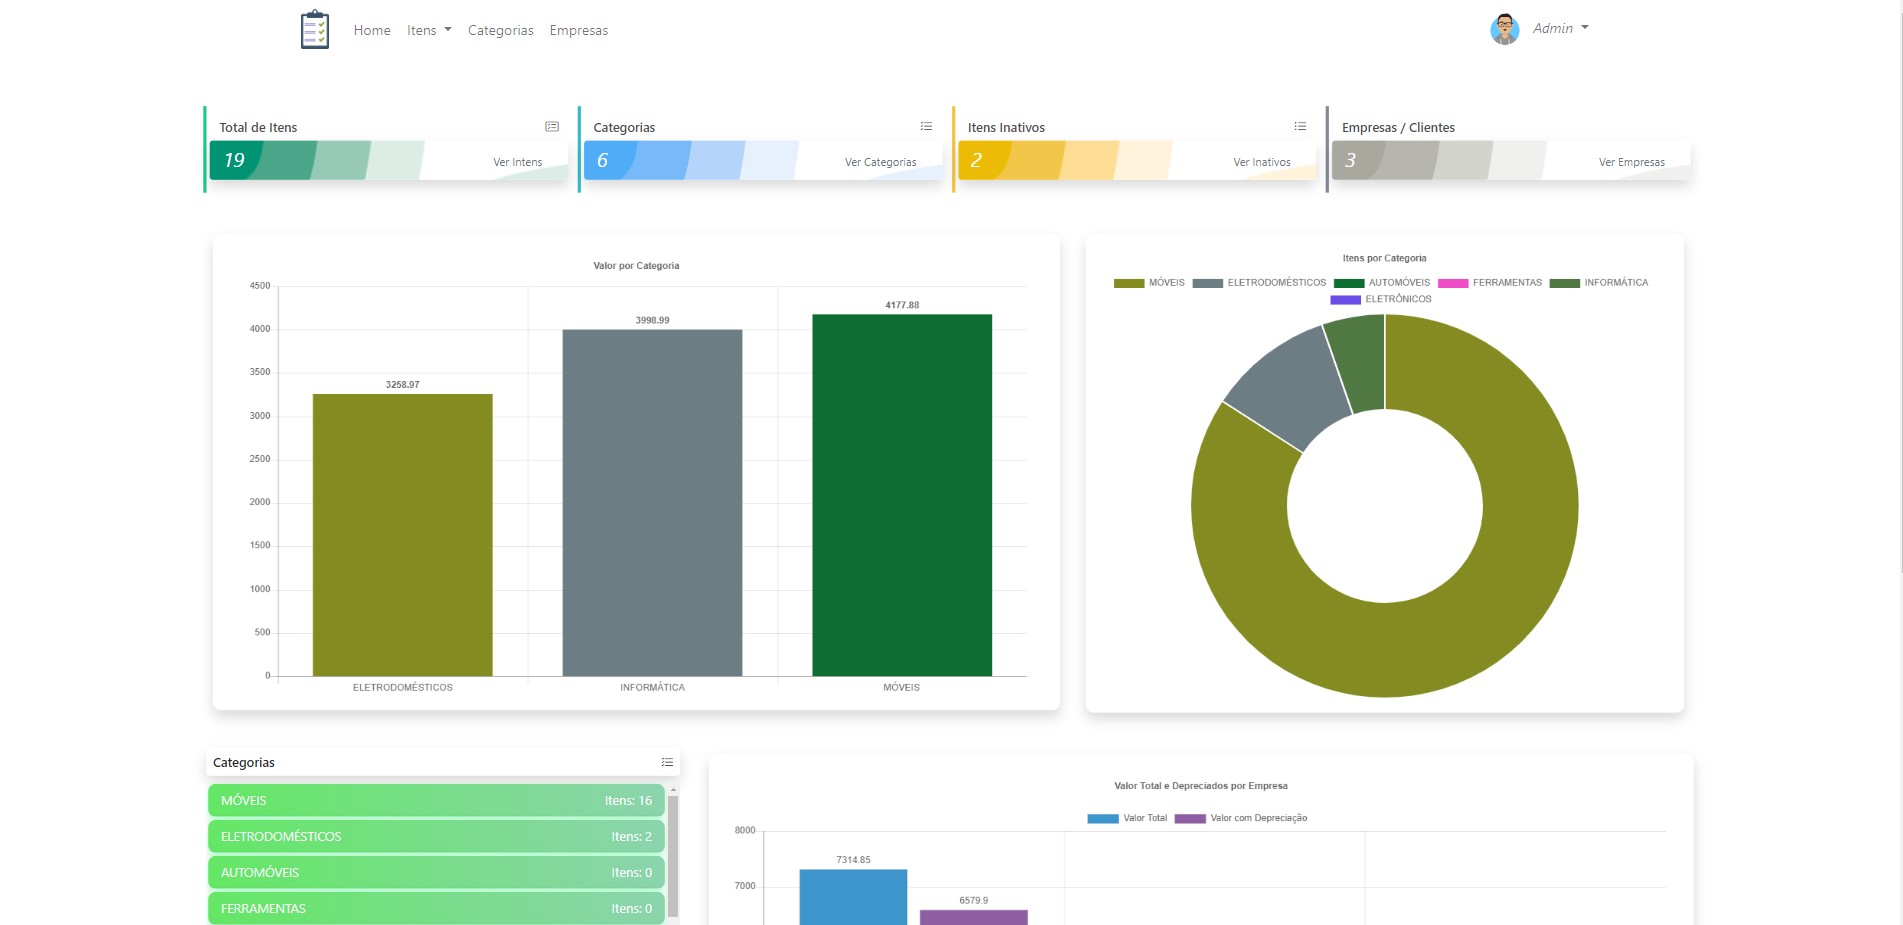Click the 2 inactive items count
Screen dimensions: 1903x925
[x=976, y=160]
